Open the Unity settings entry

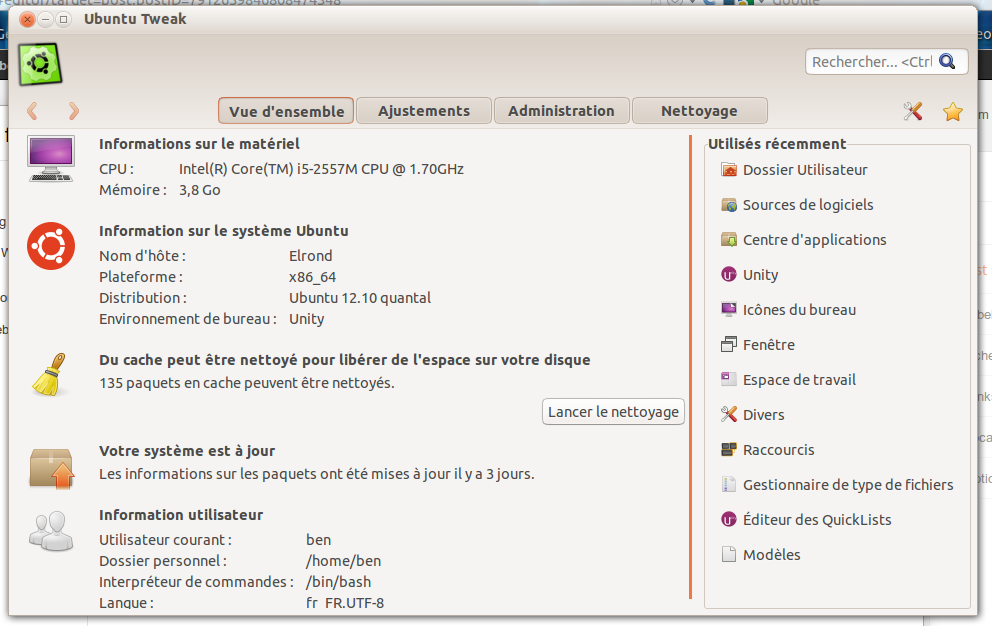760,275
